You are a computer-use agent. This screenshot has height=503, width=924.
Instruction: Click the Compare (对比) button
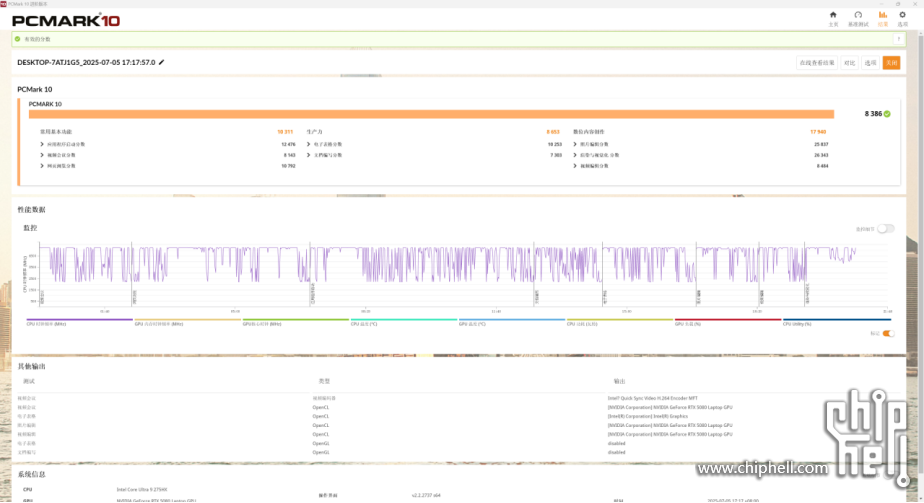coord(849,63)
